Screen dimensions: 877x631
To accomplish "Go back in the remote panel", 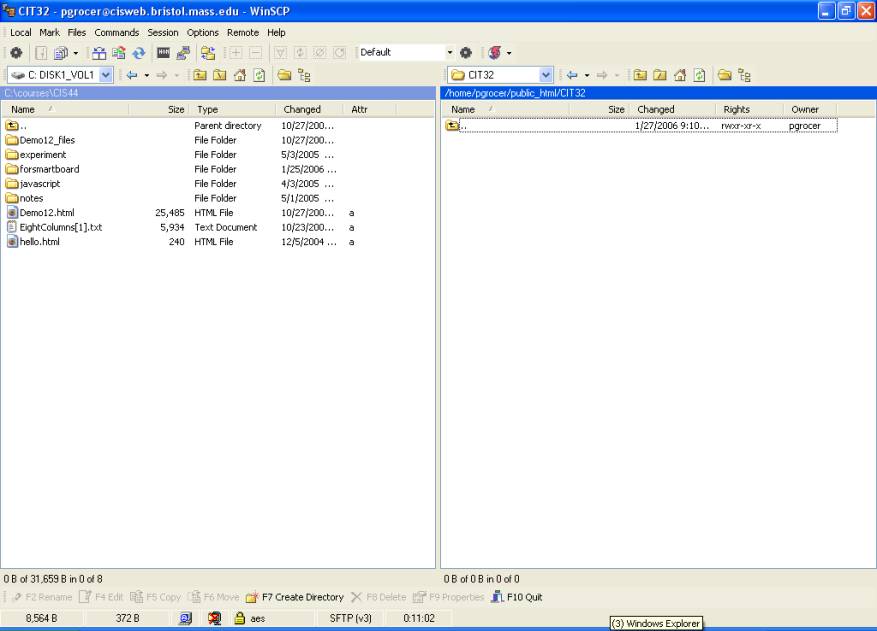I will pos(572,75).
